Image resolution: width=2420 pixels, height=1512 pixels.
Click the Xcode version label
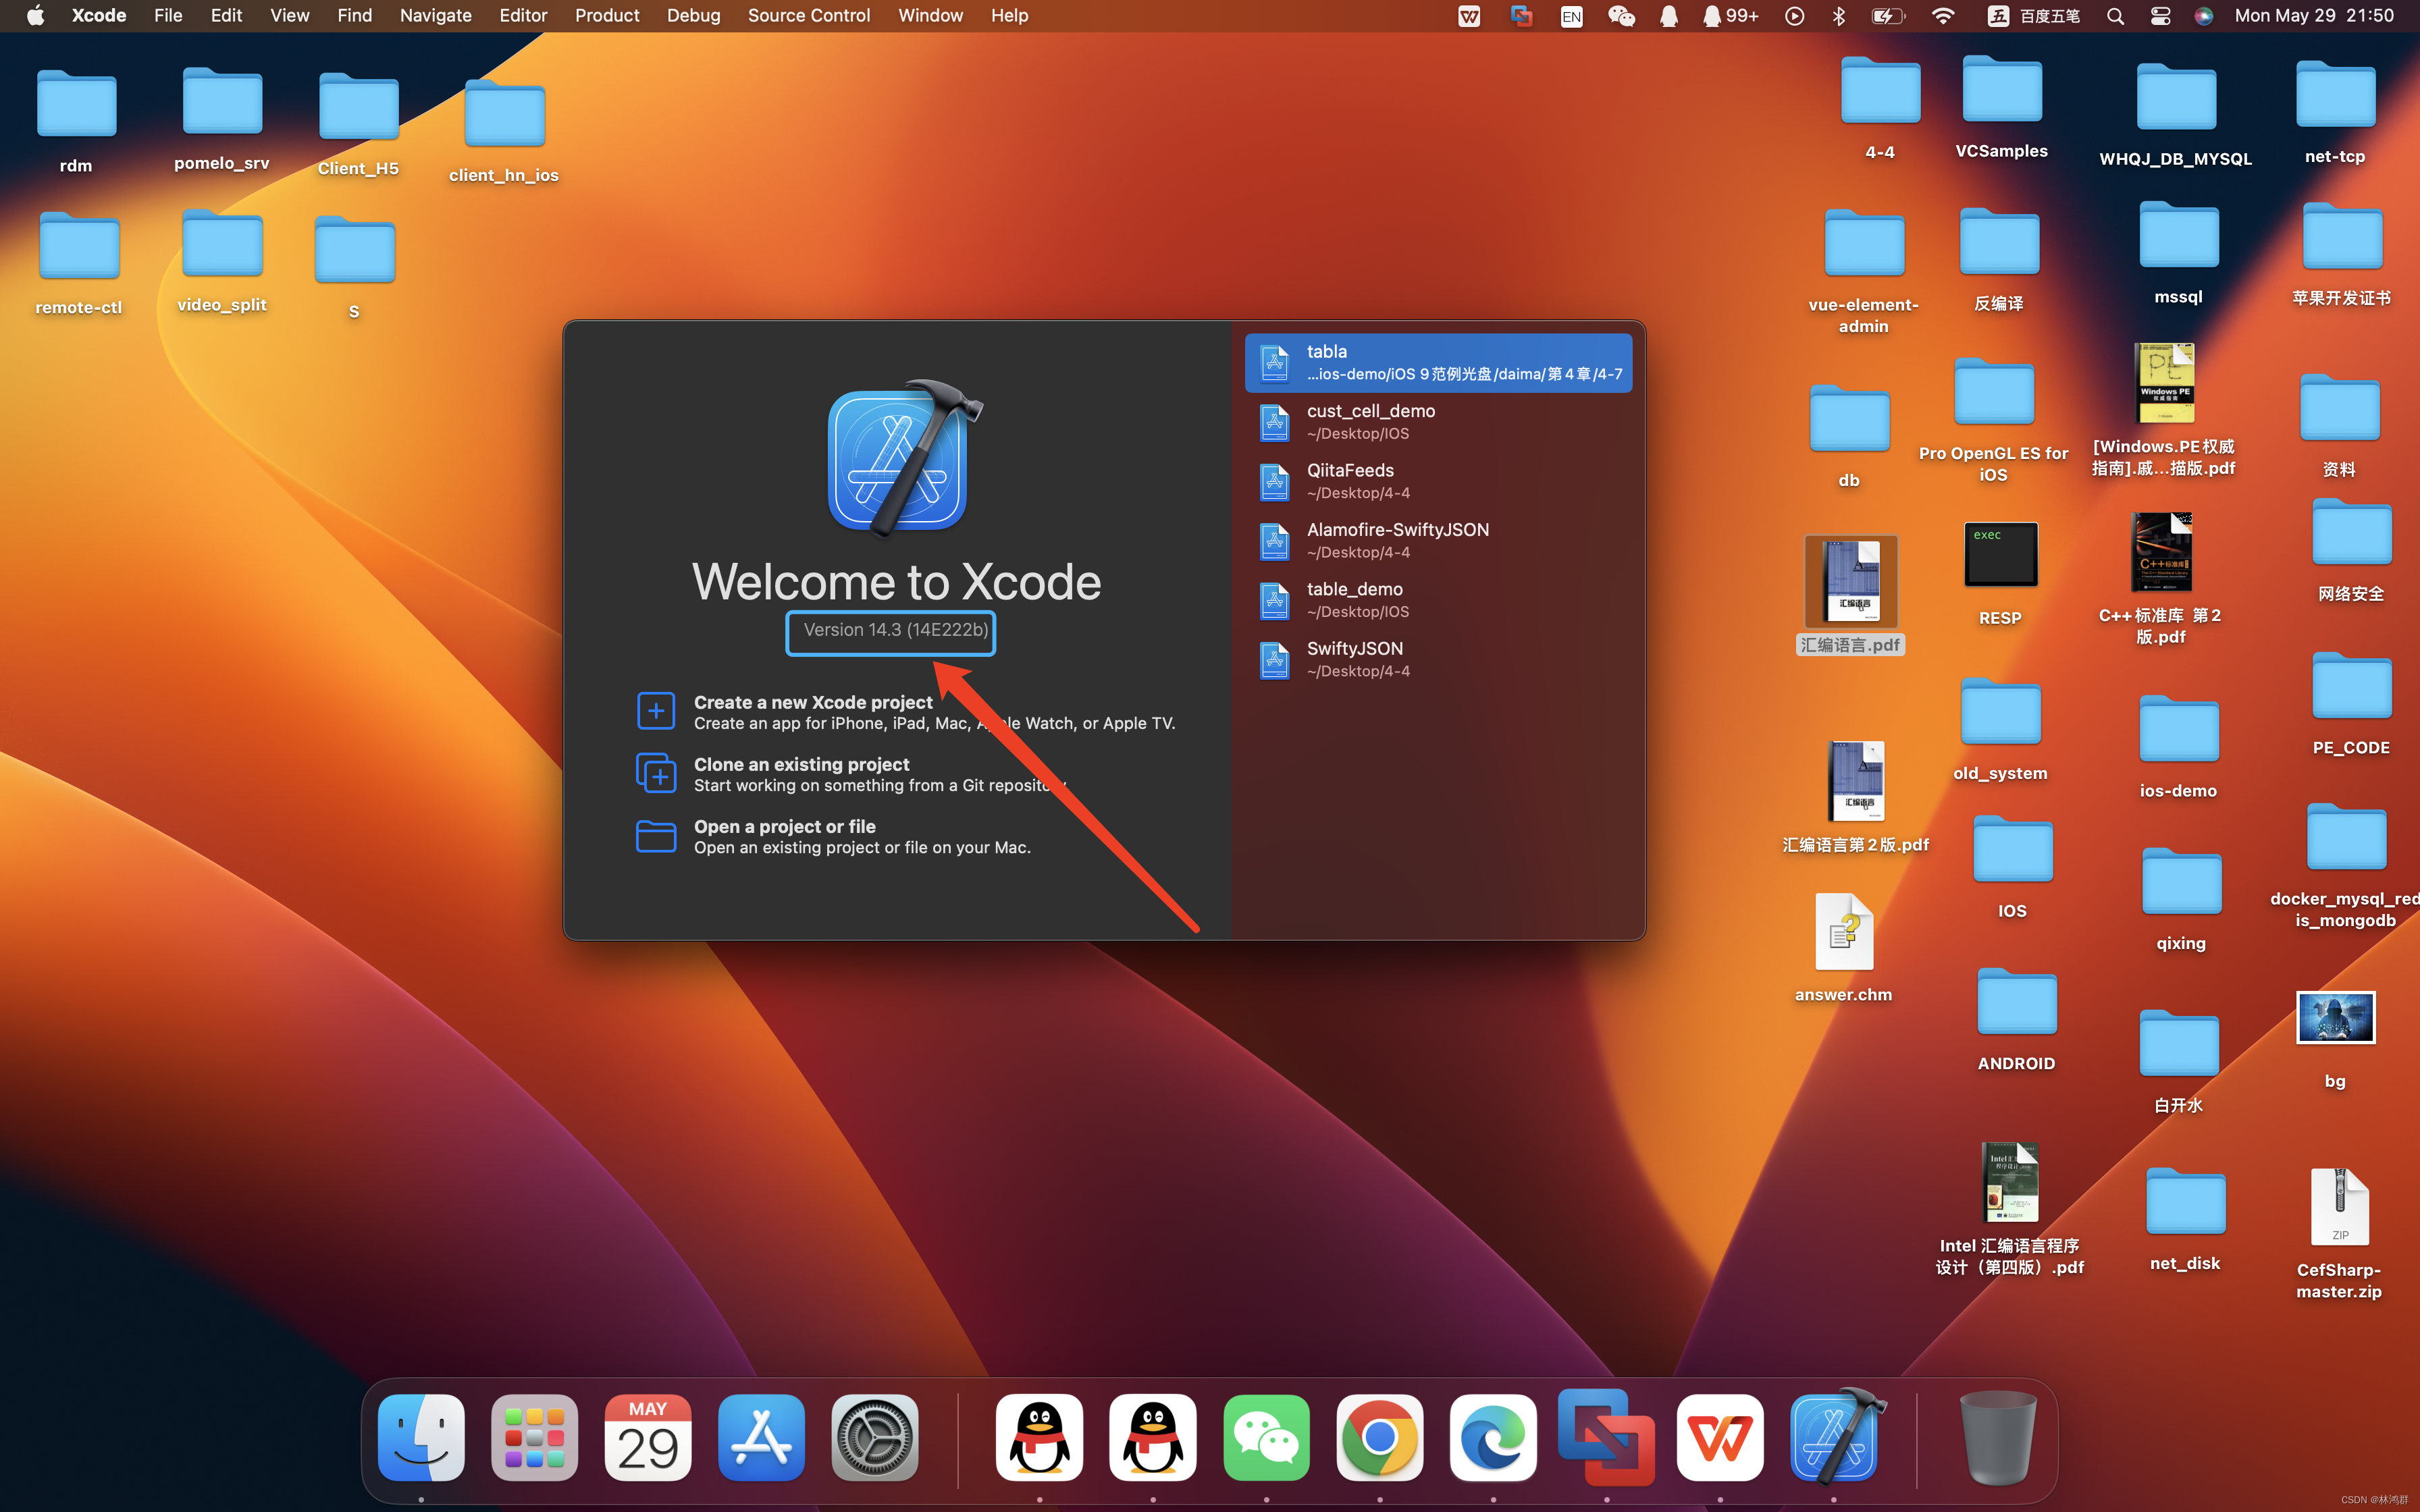(895, 630)
